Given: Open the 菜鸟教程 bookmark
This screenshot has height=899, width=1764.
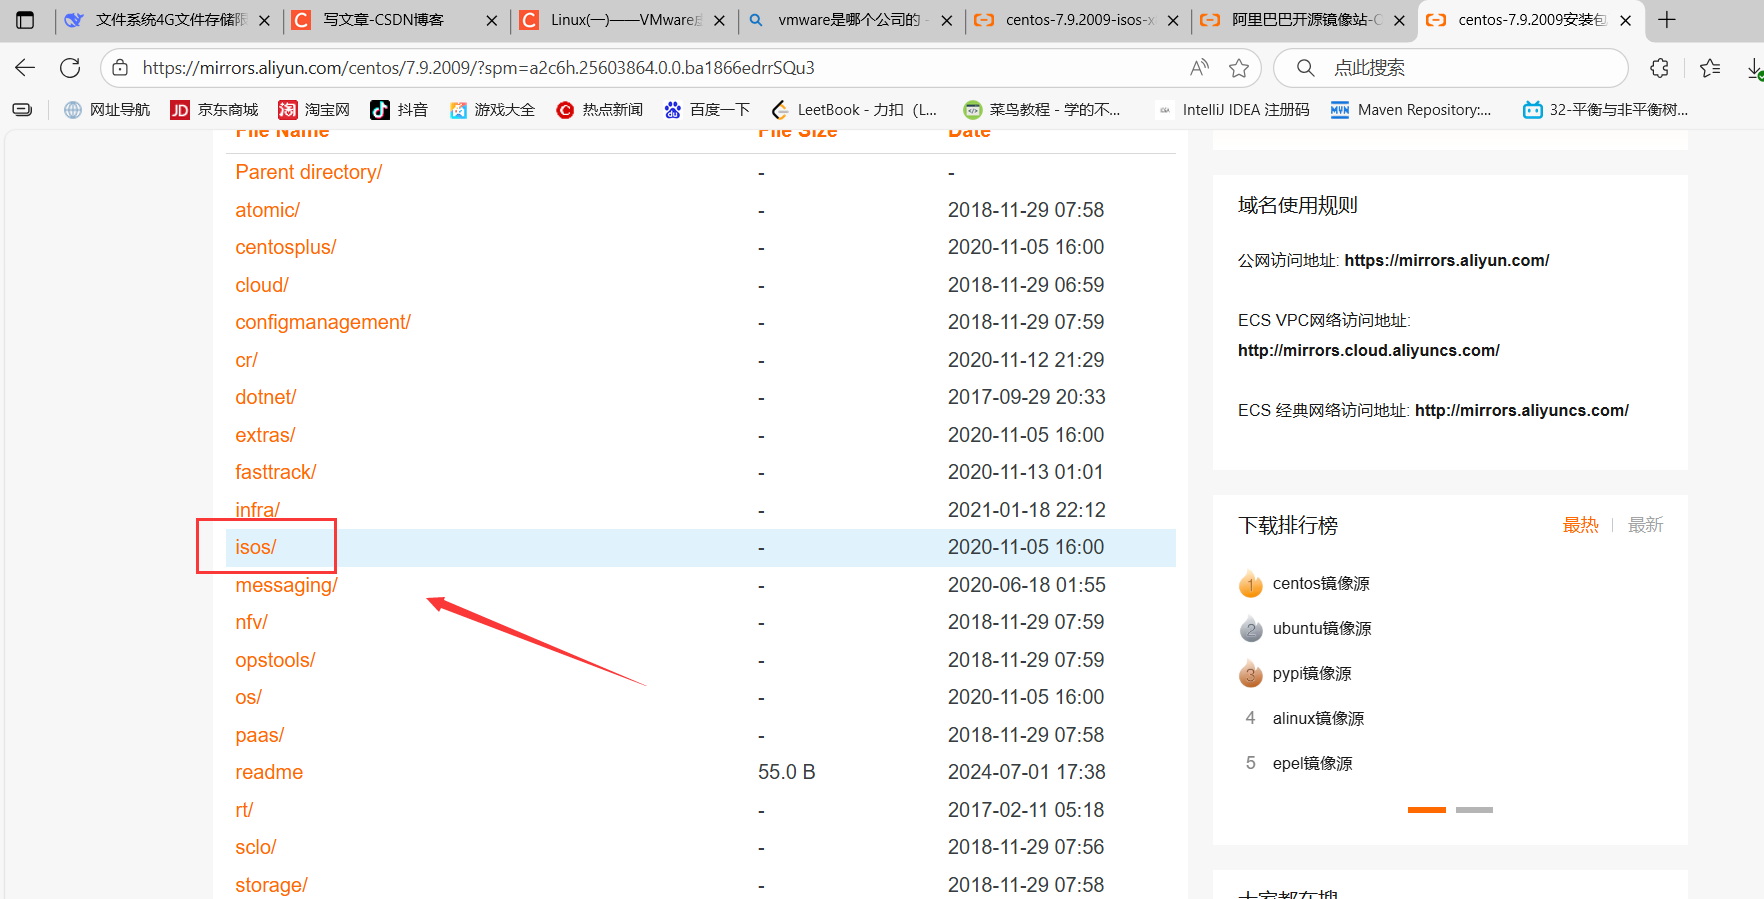Looking at the screenshot, I should click(x=1042, y=110).
